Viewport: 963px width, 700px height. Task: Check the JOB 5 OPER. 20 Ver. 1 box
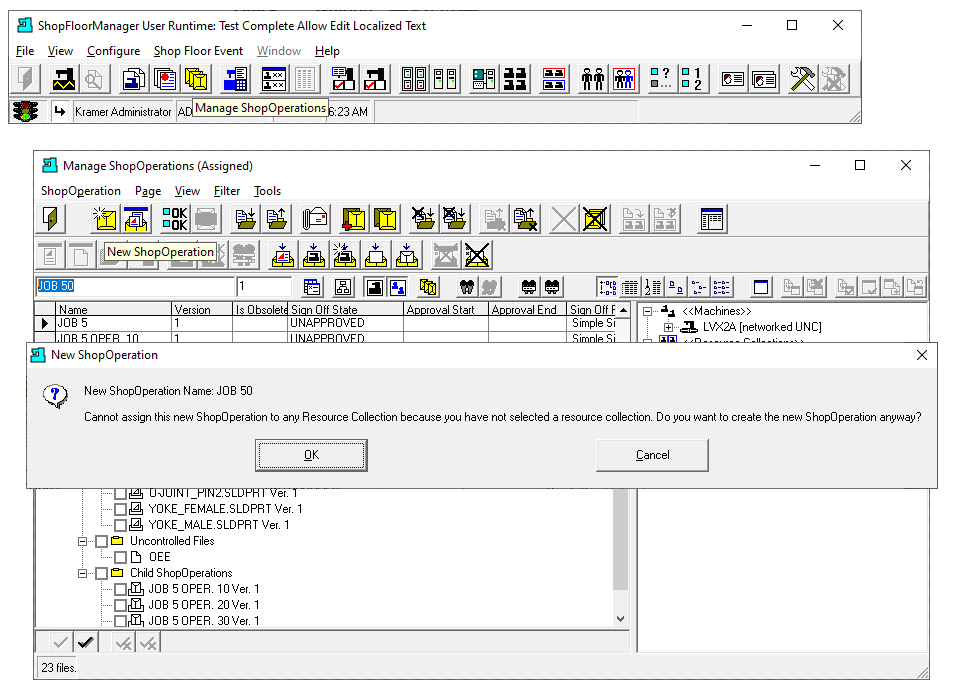tap(120, 605)
